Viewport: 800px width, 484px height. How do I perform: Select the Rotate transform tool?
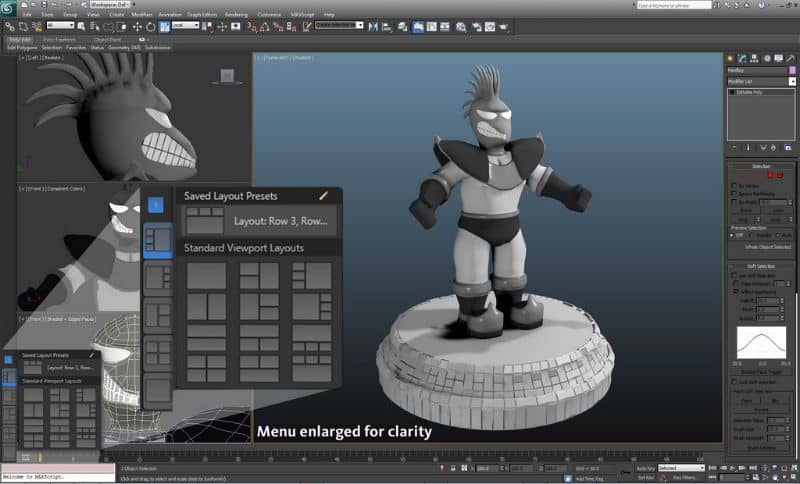150,26
